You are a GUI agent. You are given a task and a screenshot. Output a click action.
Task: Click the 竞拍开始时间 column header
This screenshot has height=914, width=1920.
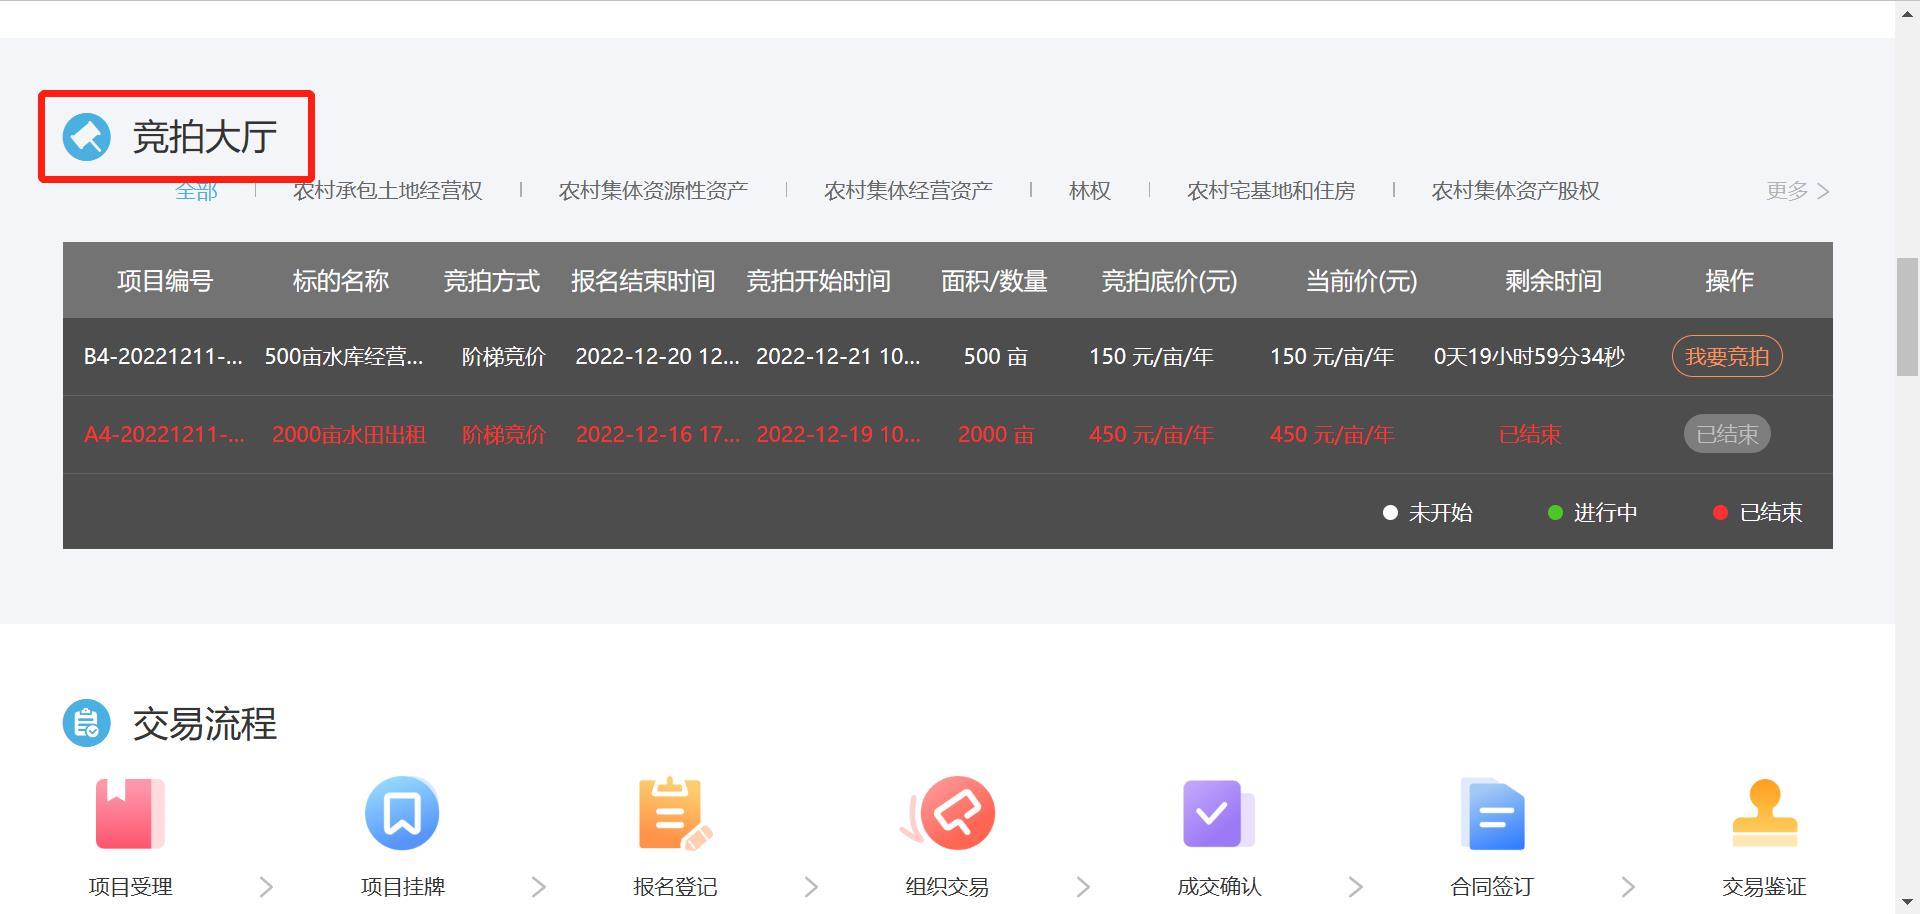tap(818, 281)
